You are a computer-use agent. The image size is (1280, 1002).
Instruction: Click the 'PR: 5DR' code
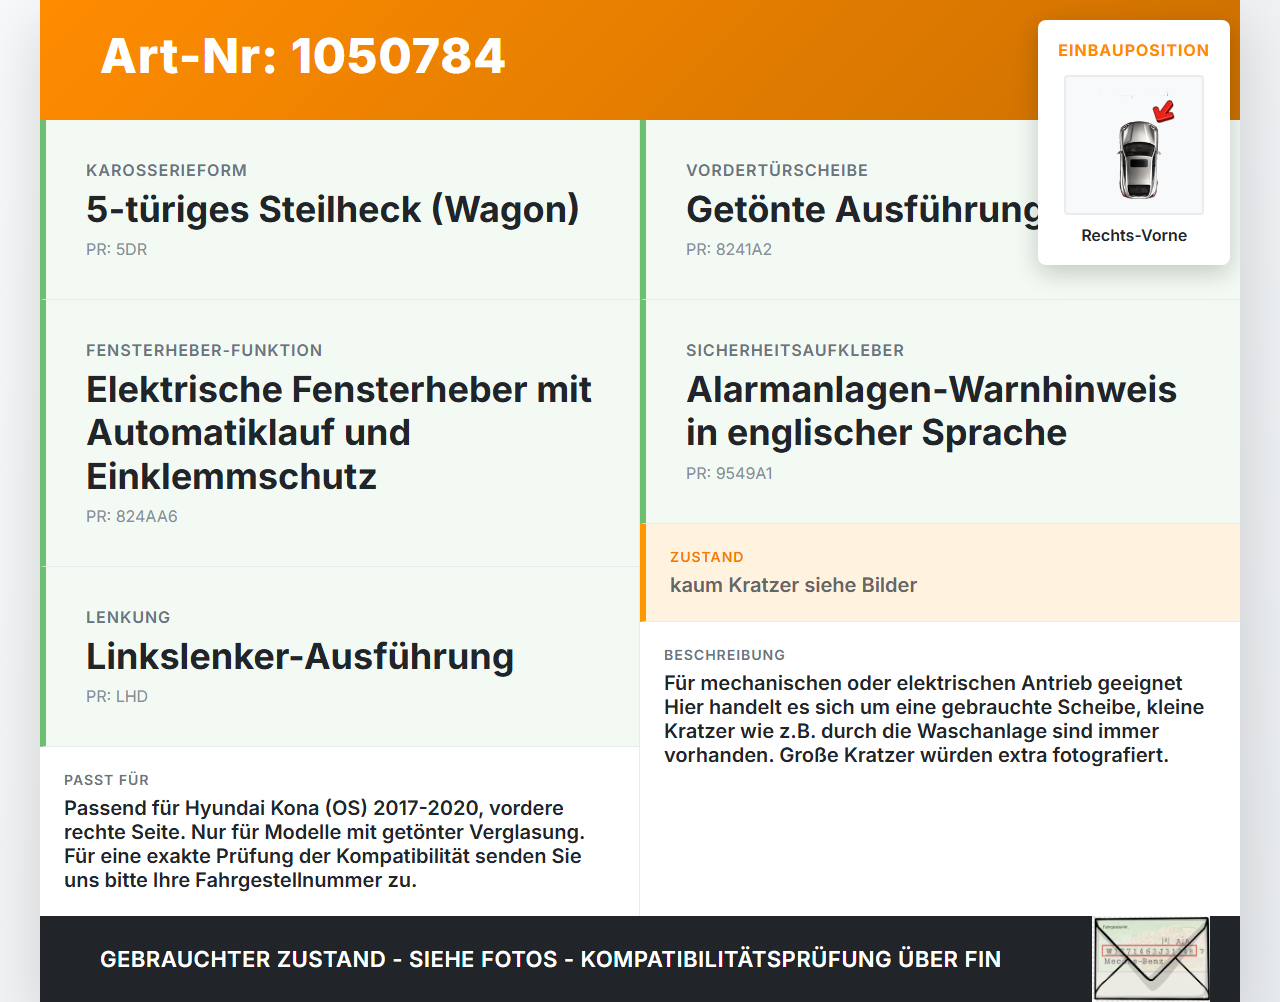(117, 249)
